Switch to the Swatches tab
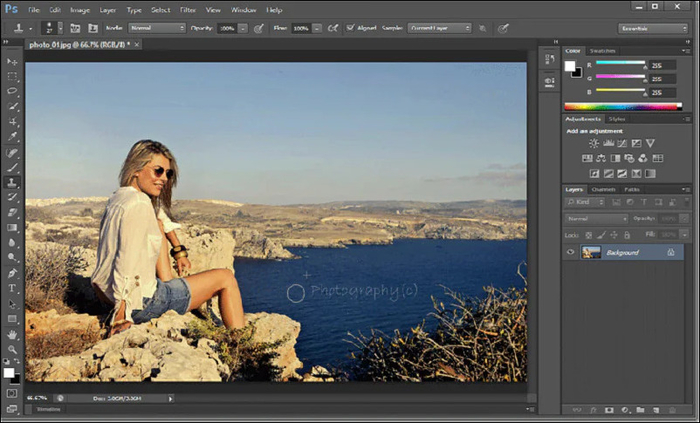 602,51
